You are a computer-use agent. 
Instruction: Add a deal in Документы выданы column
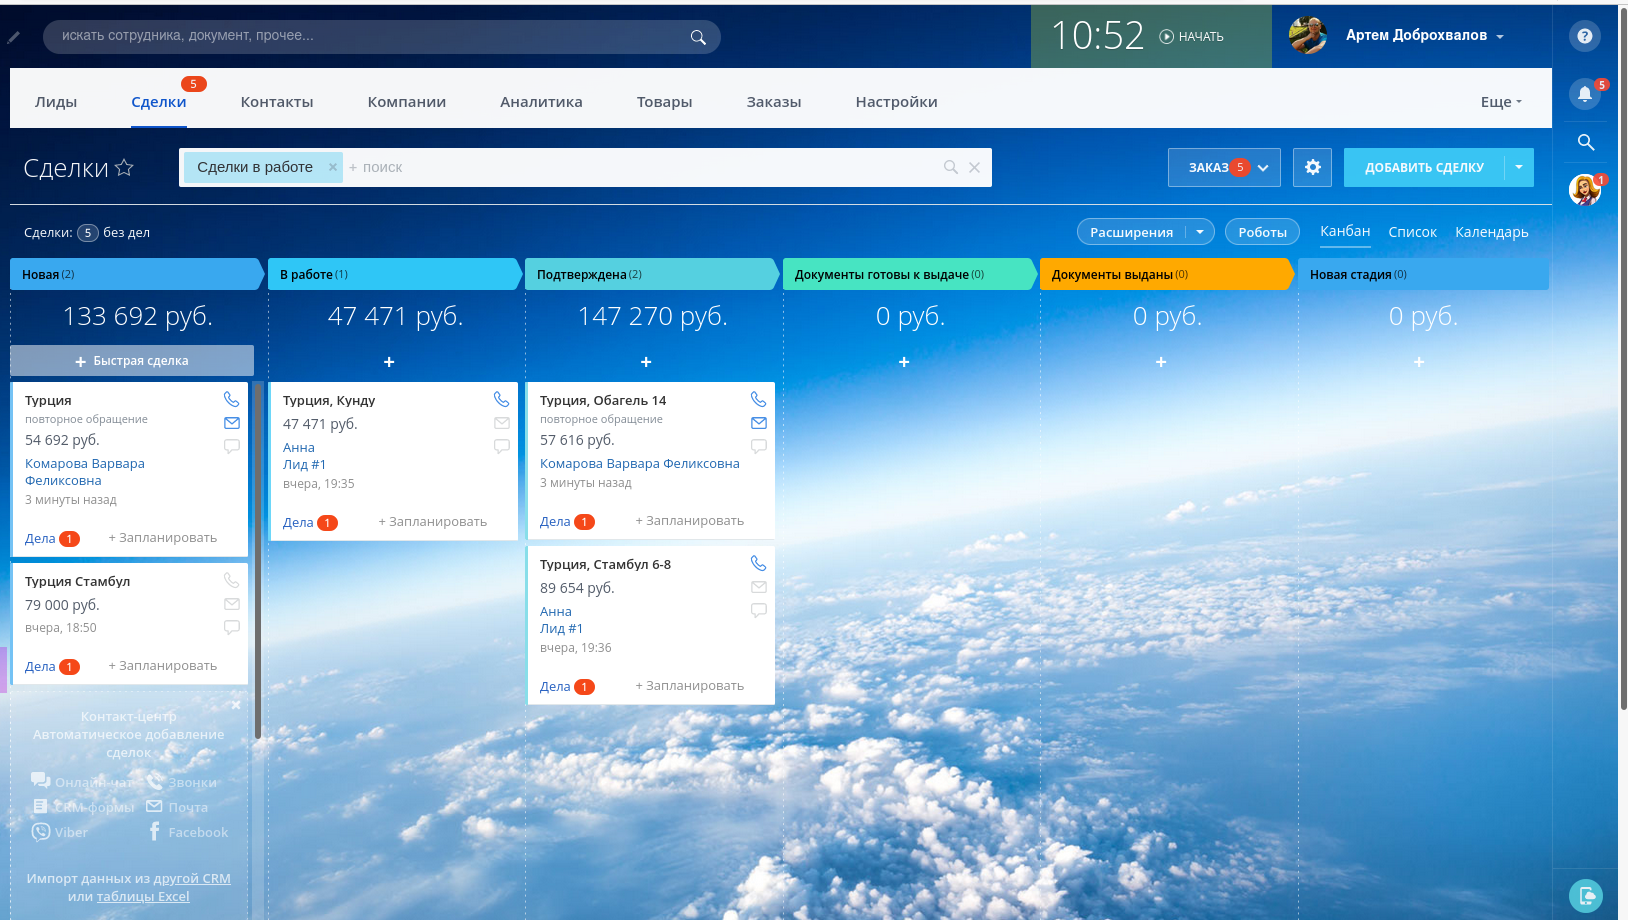click(x=1161, y=362)
